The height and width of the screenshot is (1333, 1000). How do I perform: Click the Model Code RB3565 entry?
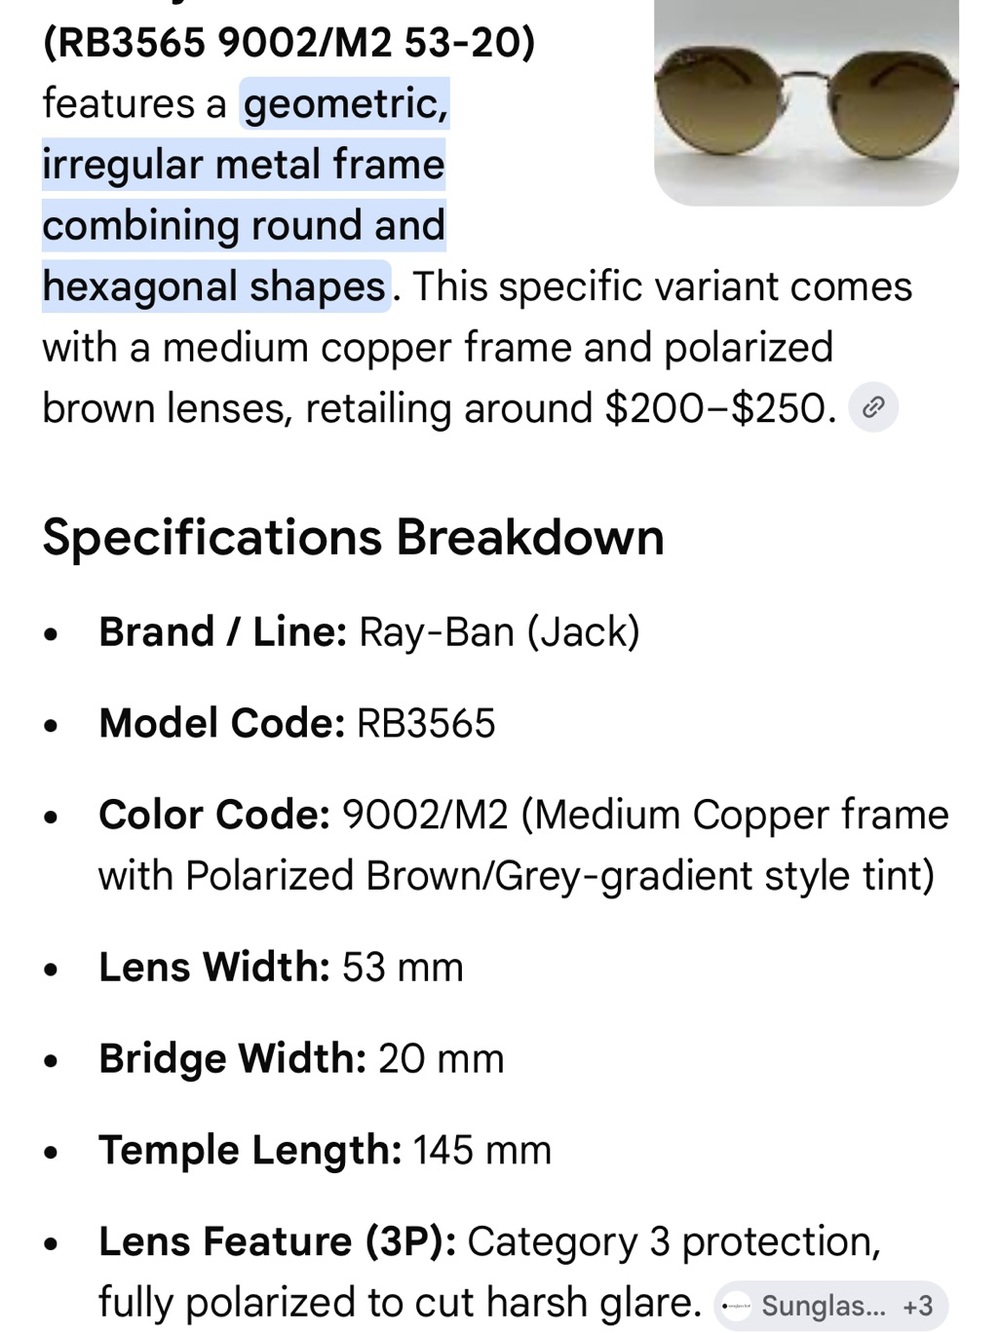[297, 723]
